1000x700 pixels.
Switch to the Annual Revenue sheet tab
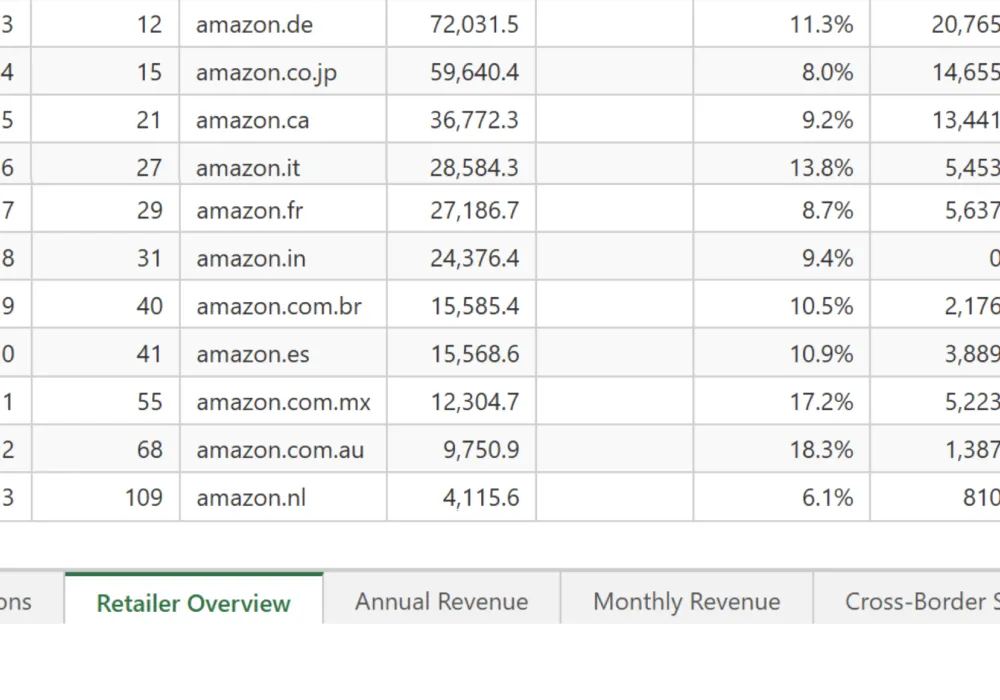coord(441,601)
